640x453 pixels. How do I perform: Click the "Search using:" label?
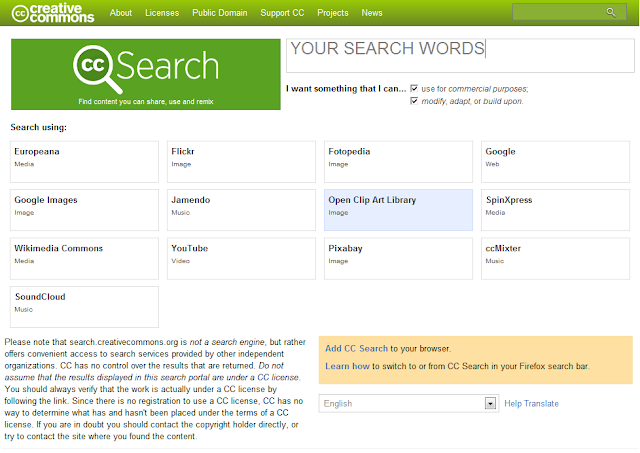(x=38, y=127)
